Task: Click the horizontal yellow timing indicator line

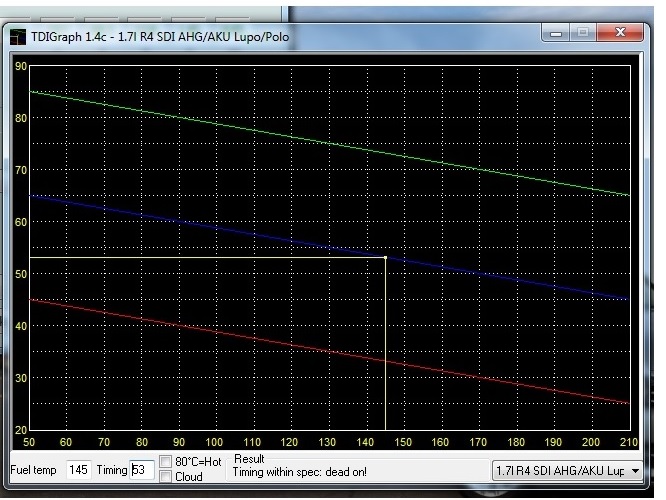Action: [x=200, y=258]
